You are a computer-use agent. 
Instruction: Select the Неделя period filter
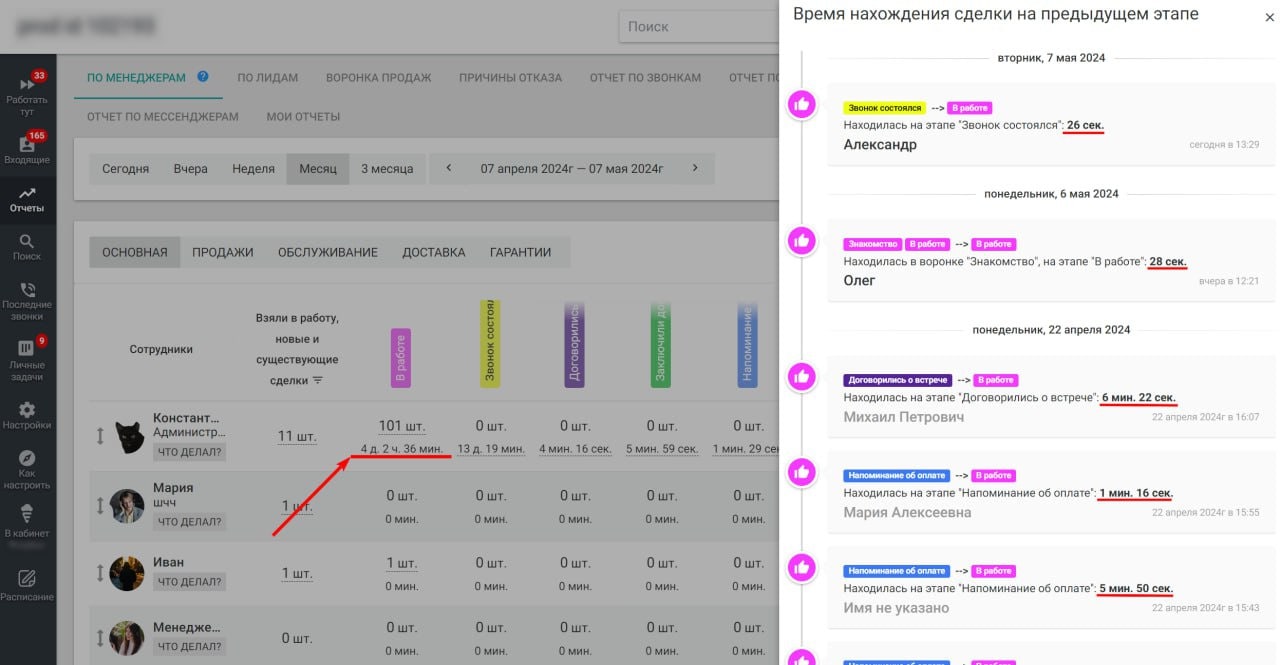[253, 168]
